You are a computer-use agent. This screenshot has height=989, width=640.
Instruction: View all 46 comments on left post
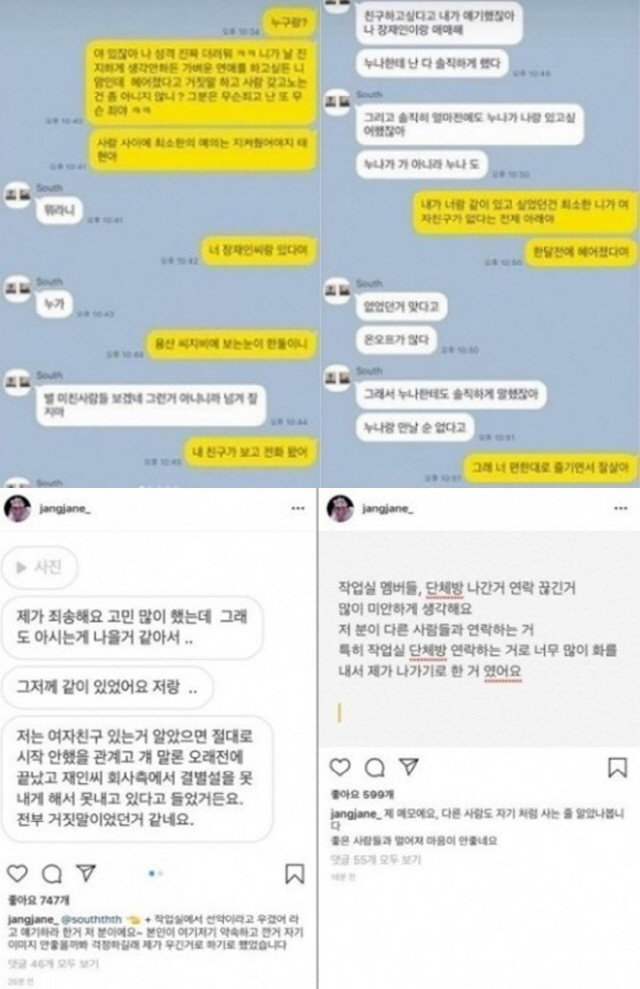[x=53, y=964]
